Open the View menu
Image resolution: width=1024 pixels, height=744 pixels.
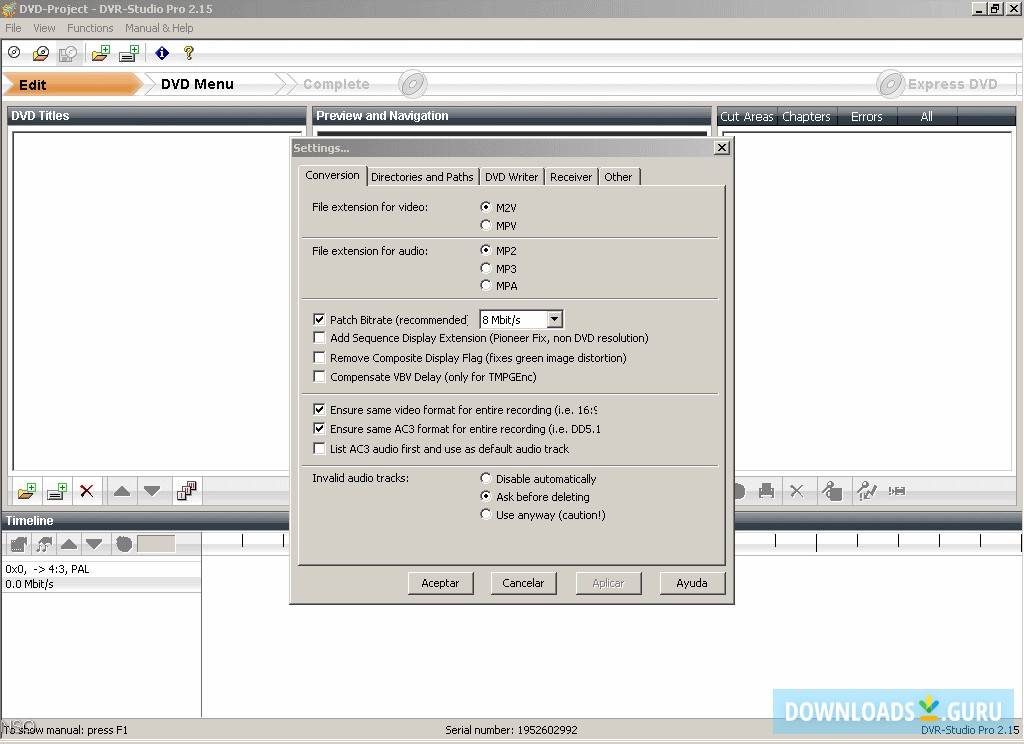(x=44, y=28)
